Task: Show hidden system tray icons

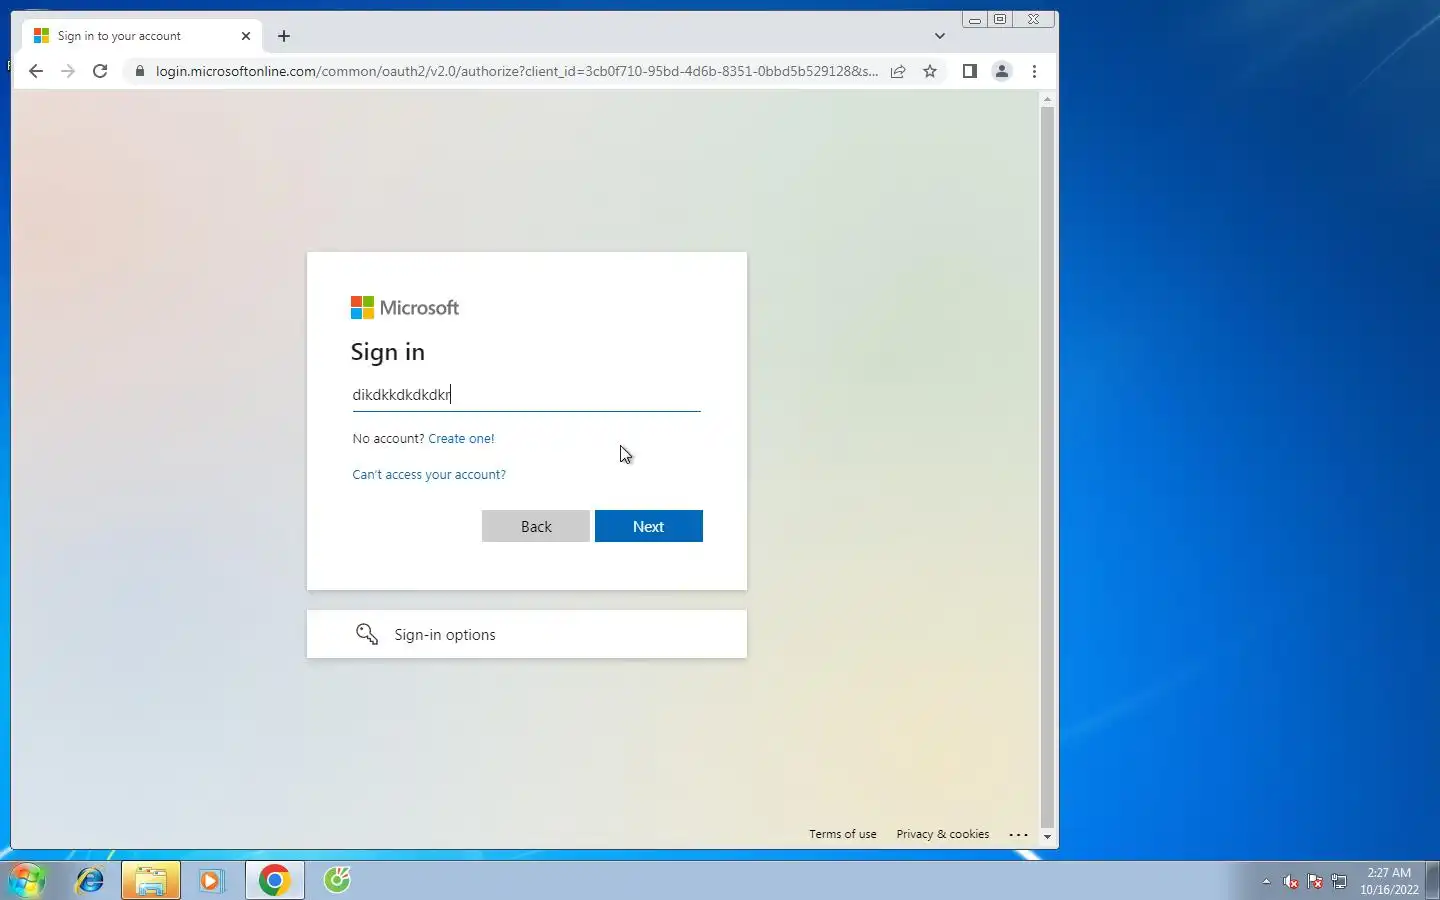Action: tap(1266, 882)
